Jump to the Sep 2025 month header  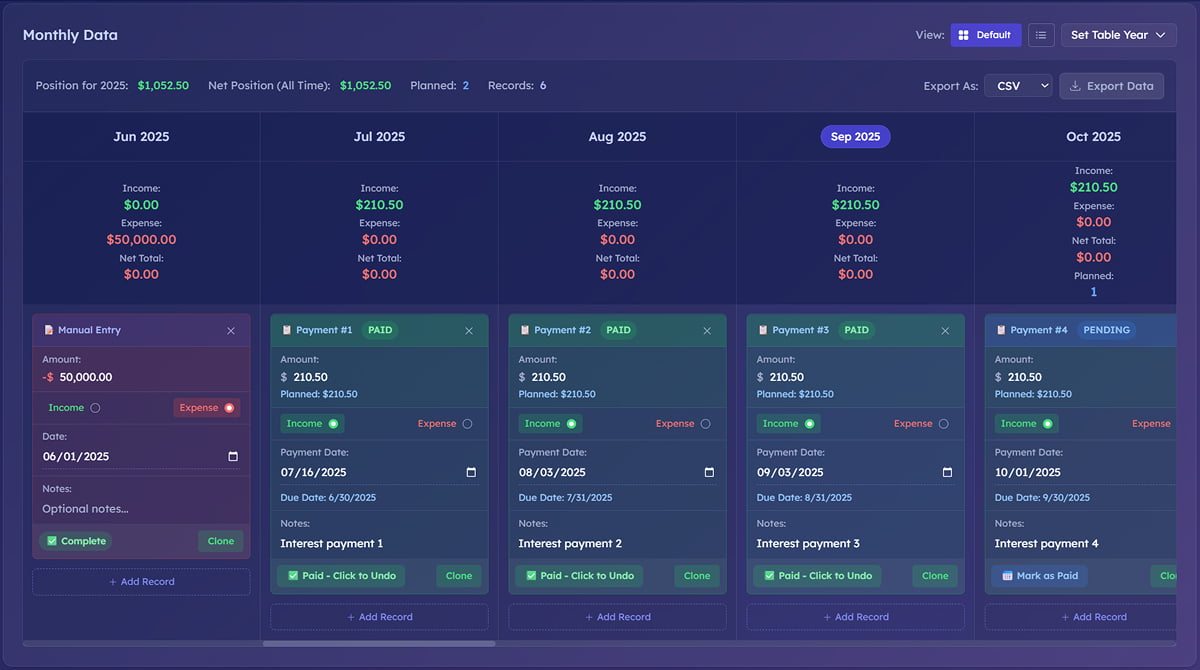tap(855, 137)
